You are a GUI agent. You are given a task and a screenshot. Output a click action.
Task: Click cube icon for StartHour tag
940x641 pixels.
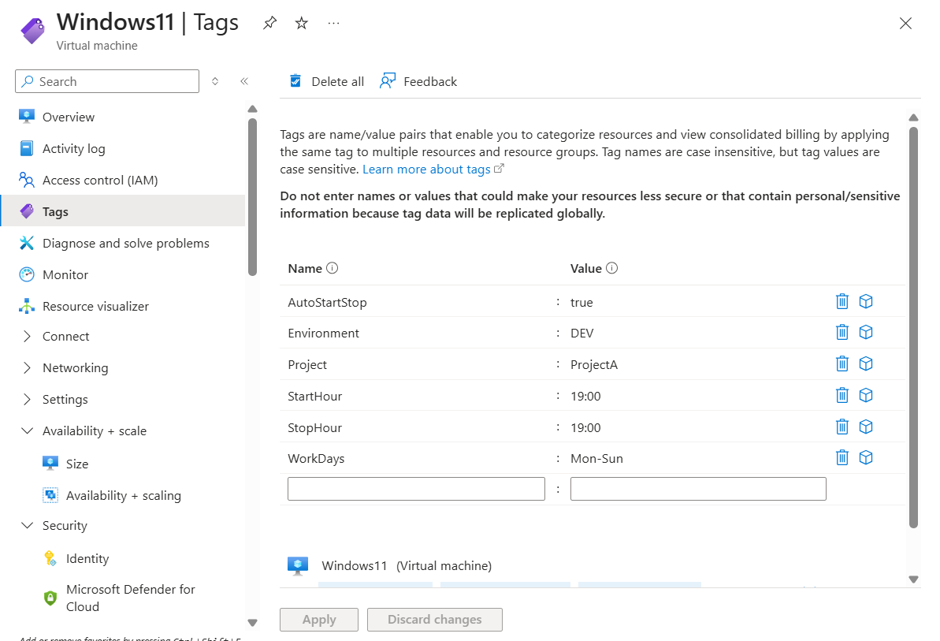(866, 395)
